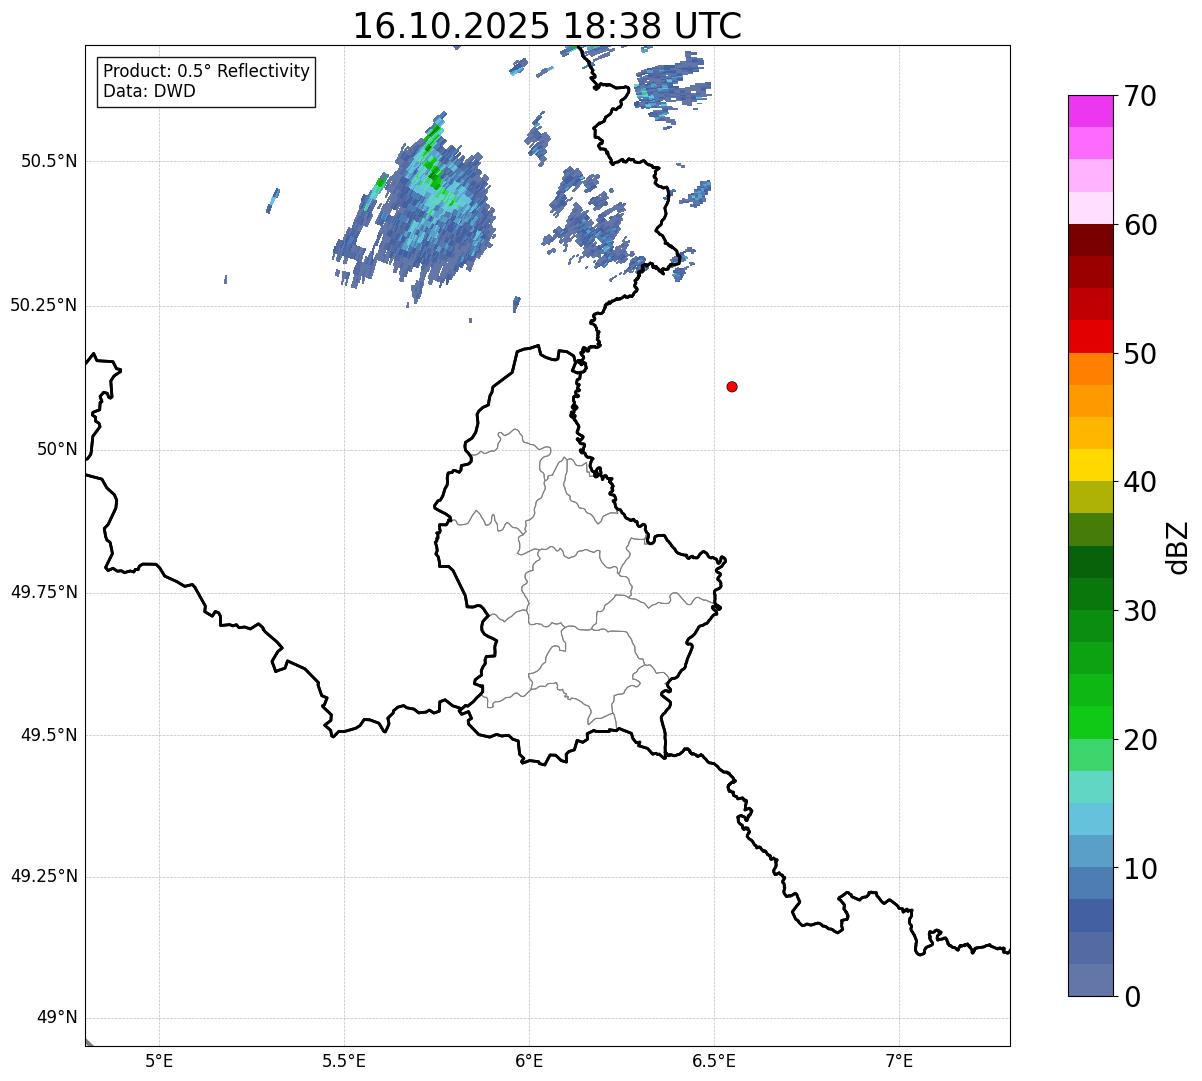The image size is (1202, 1081).
Task: Click the longitude label '5.5°E'
Action: pos(344,1060)
